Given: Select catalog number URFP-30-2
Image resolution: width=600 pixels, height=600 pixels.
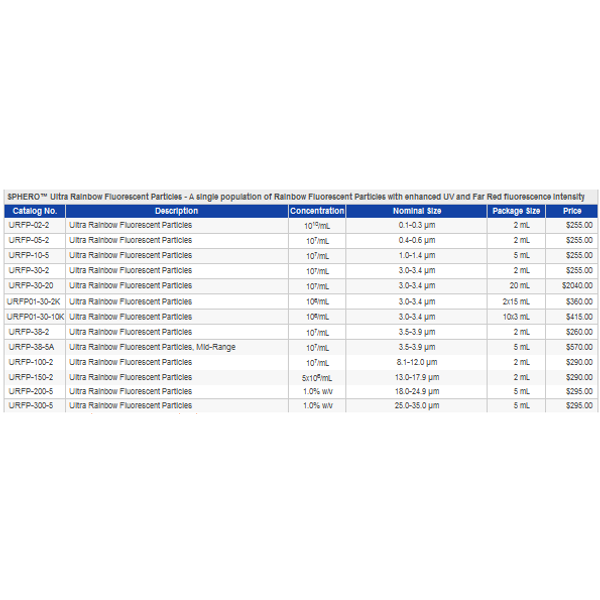Looking at the screenshot, I should point(29,271).
